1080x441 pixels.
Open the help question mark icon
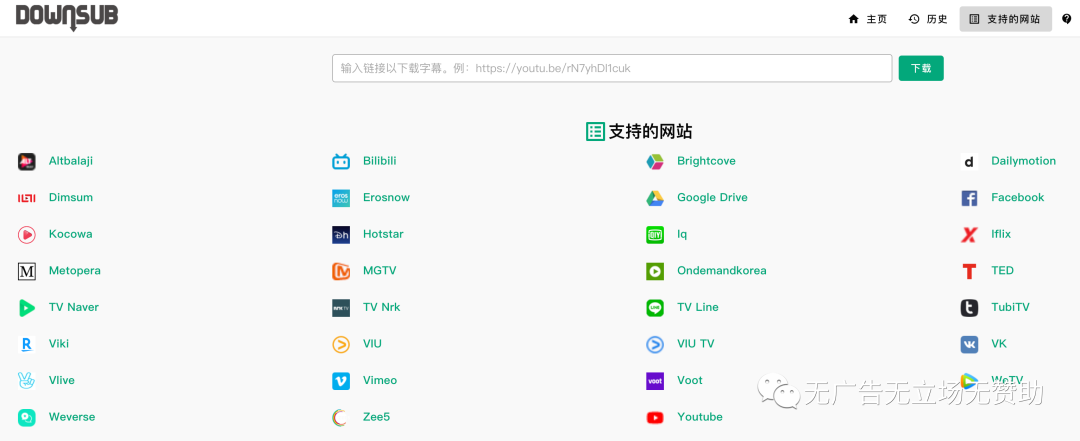pyautogui.click(x=1066, y=19)
